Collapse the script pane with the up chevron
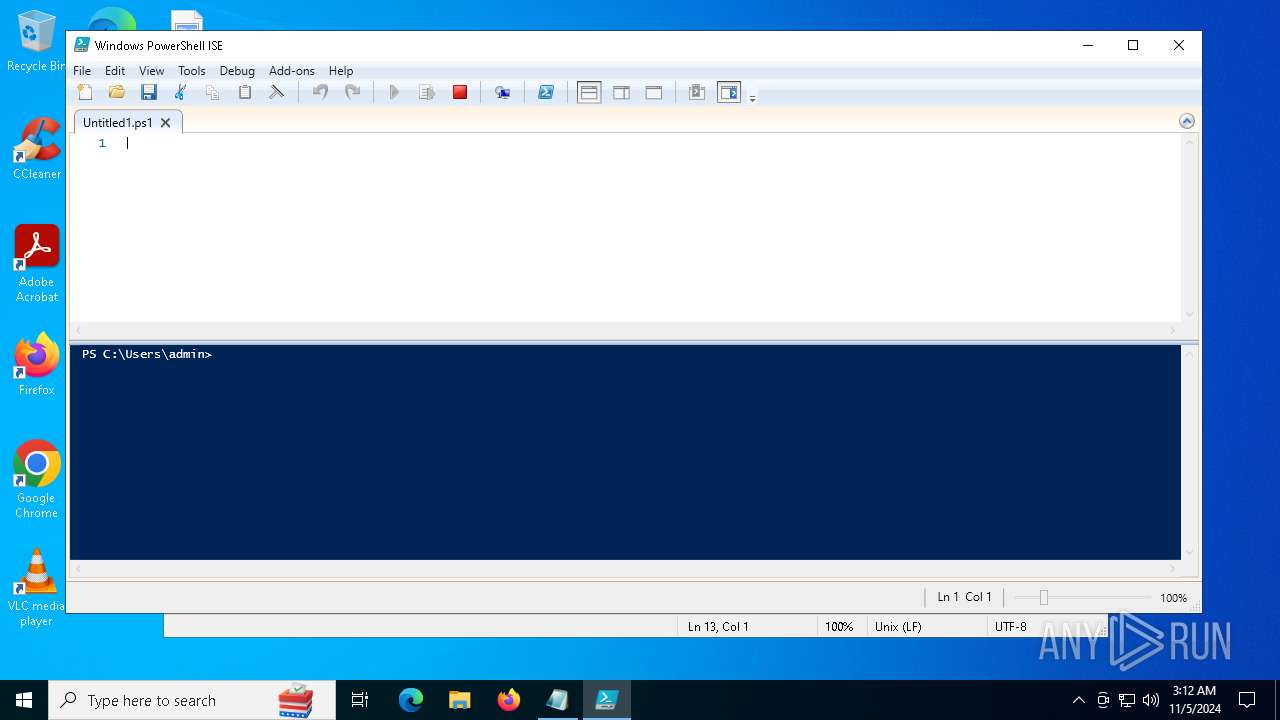 1187,121
